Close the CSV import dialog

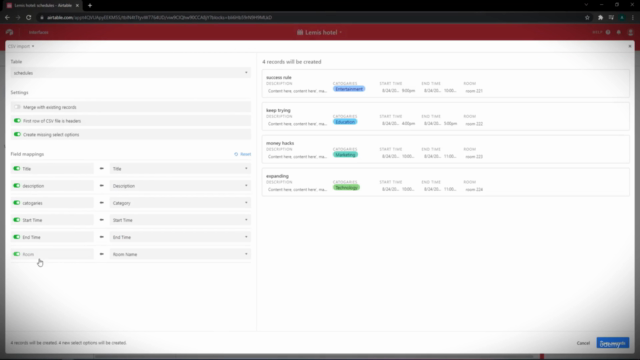[630, 46]
